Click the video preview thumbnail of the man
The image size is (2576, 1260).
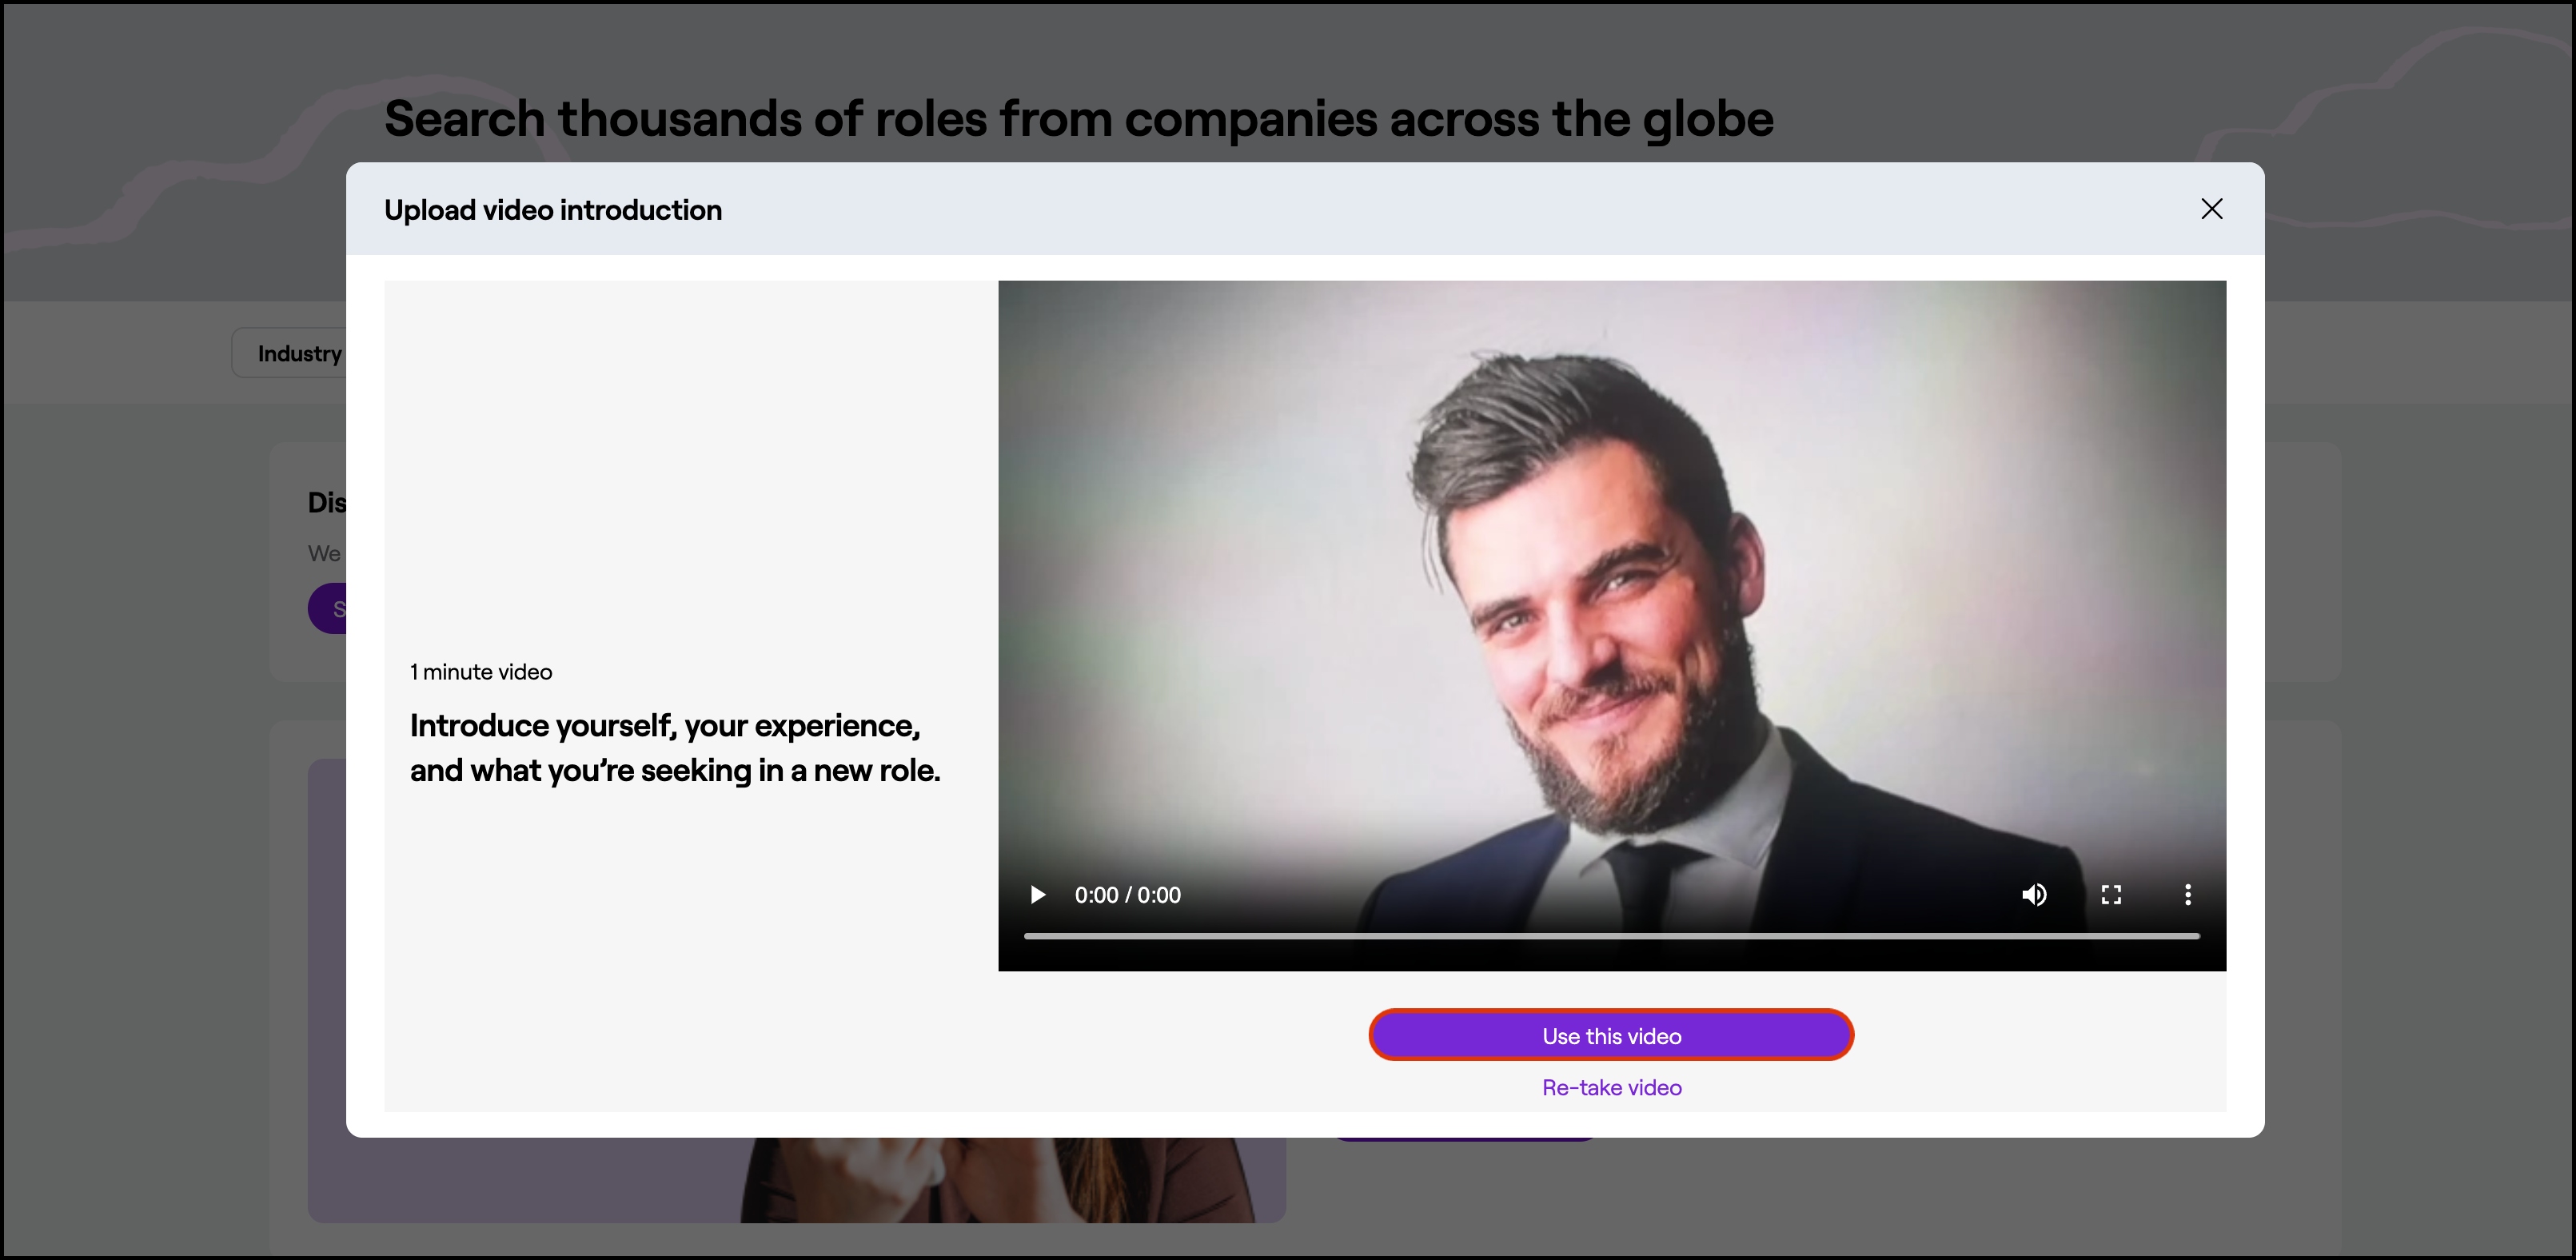click(x=1610, y=600)
